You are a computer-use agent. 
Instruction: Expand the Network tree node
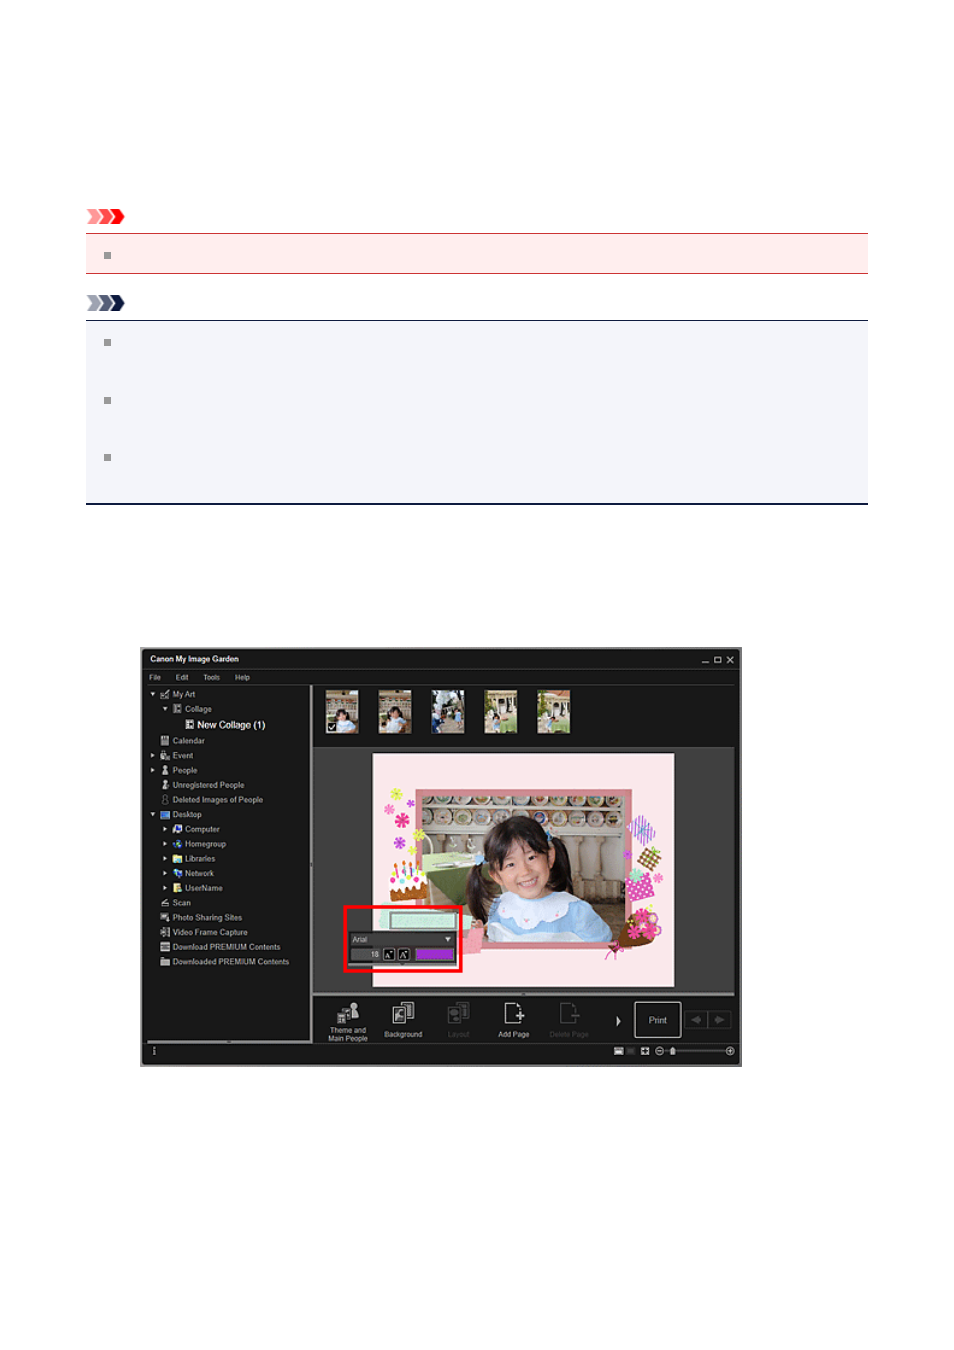[x=165, y=873]
